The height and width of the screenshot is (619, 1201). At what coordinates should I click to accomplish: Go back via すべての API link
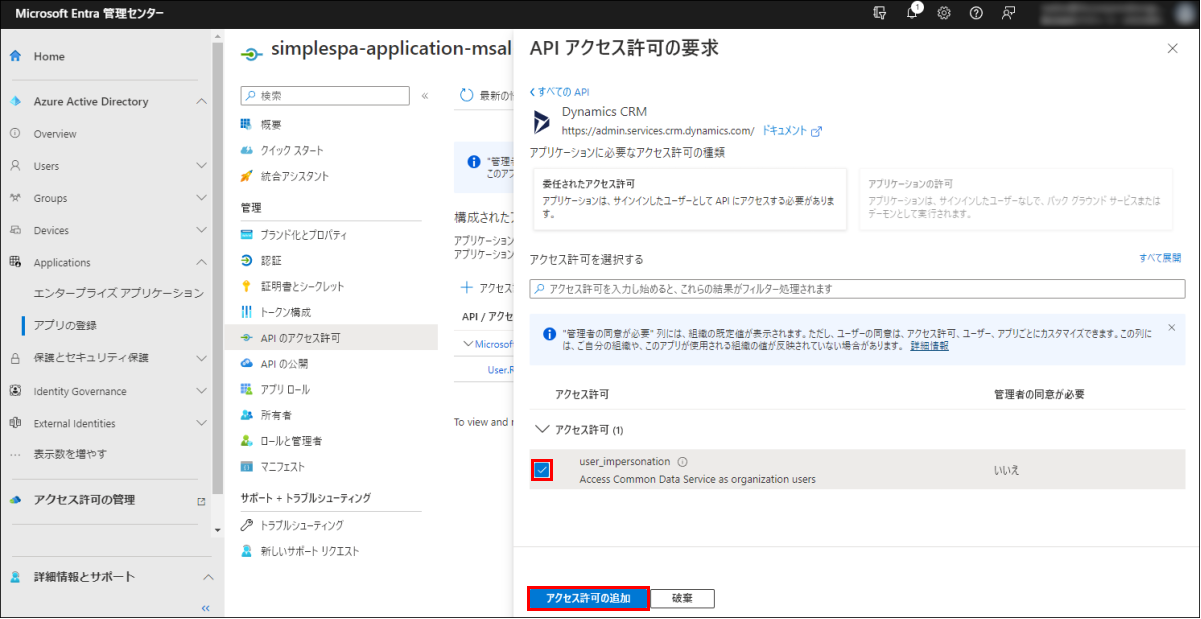click(559, 91)
